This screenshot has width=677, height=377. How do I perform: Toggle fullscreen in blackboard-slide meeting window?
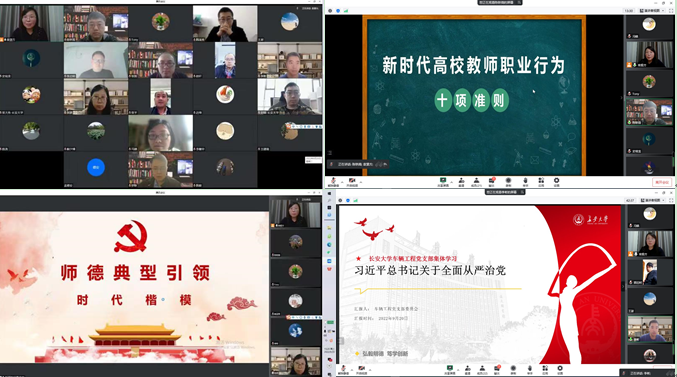pos(671,10)
